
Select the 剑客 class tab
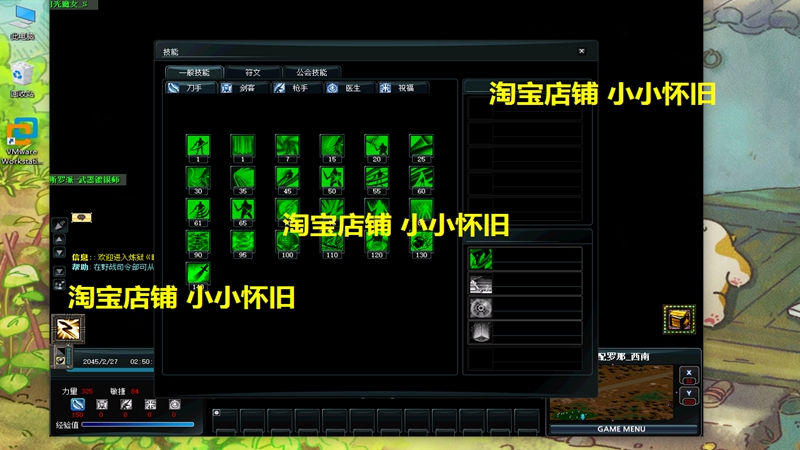[x=244, y=88]
